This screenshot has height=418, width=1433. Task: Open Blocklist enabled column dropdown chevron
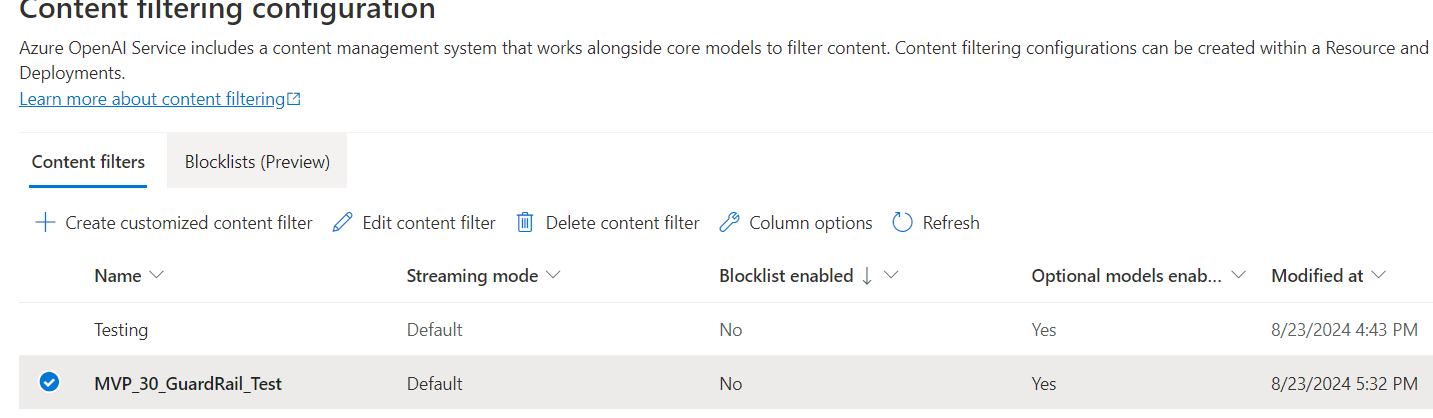click(891, 276)
